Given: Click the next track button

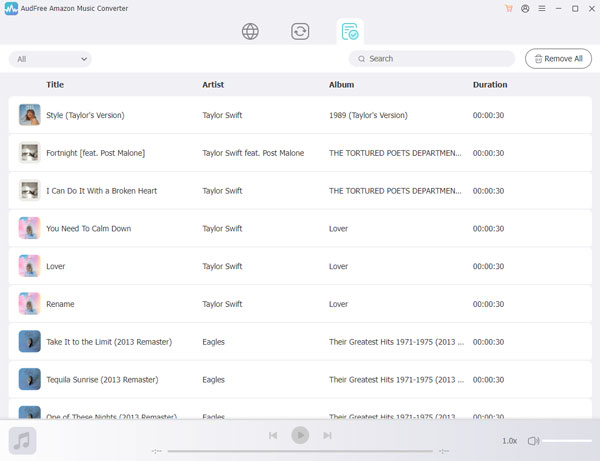Looking at the screenshot, I should pyautogui.click(x=327, y=435).
